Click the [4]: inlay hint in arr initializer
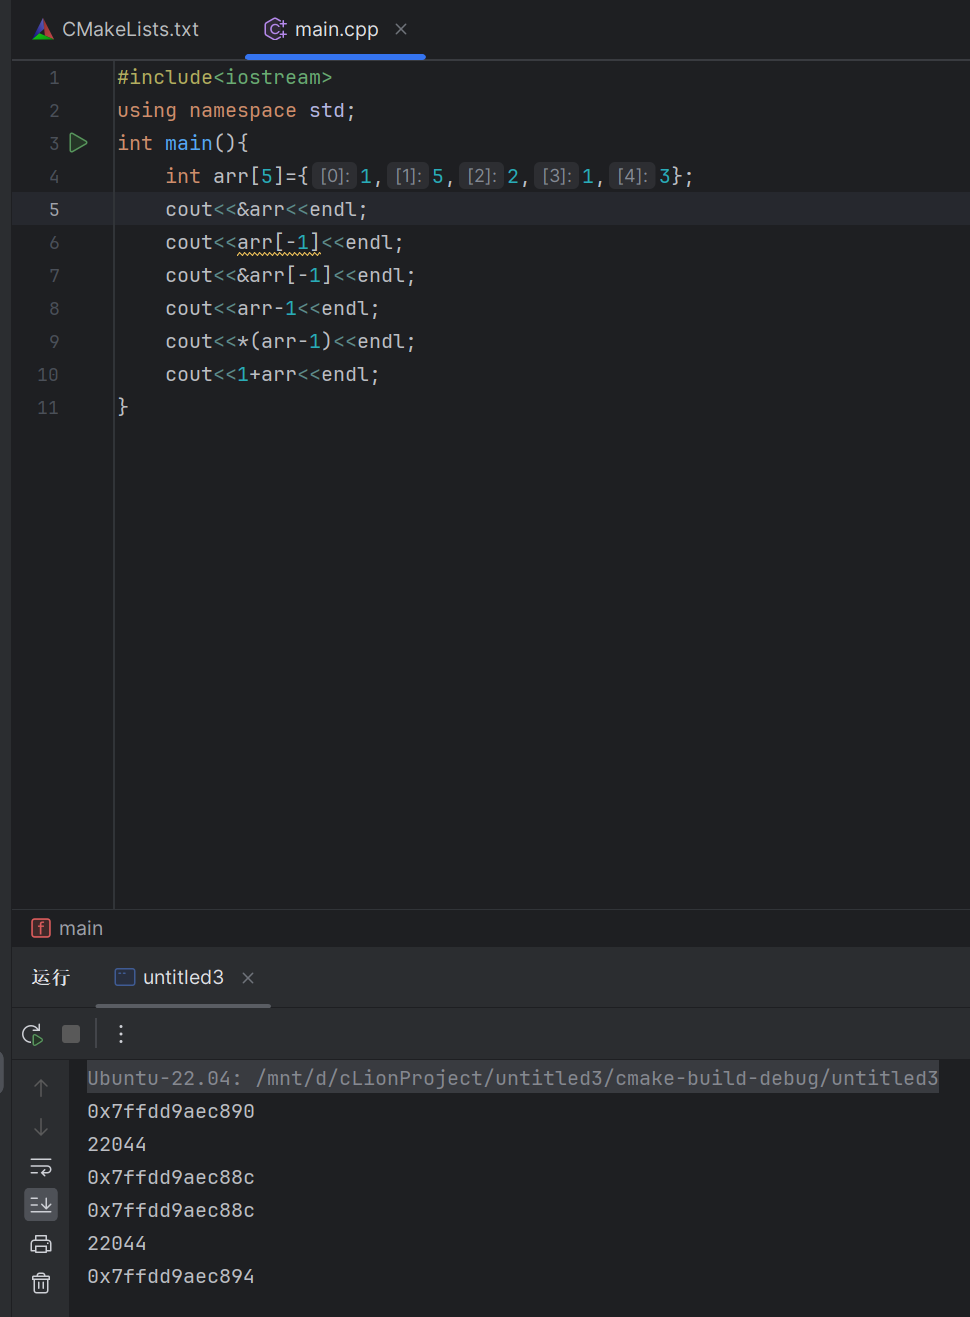 click(x=632, y=176)
